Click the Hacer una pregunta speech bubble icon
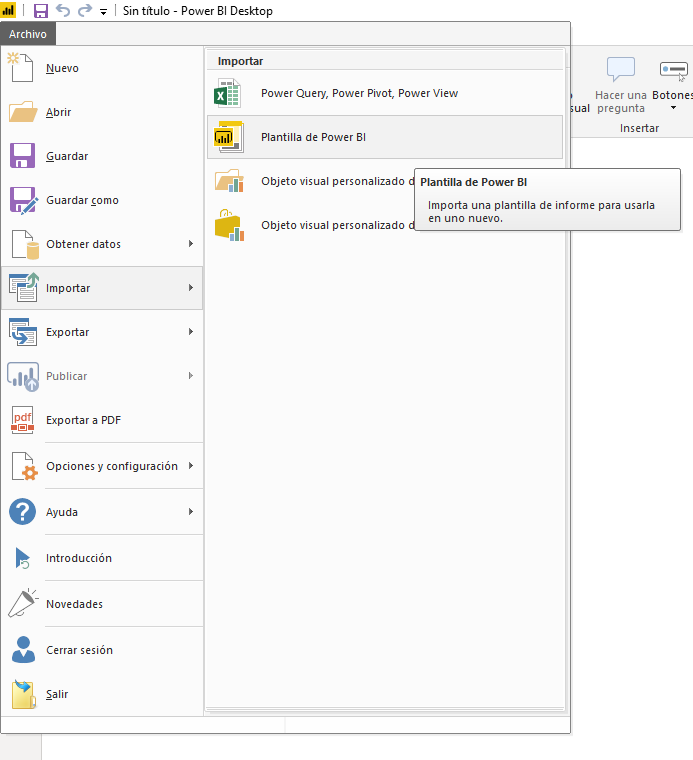Image resolution: width=693 pixels, height=760 pixels. [621, 69]
